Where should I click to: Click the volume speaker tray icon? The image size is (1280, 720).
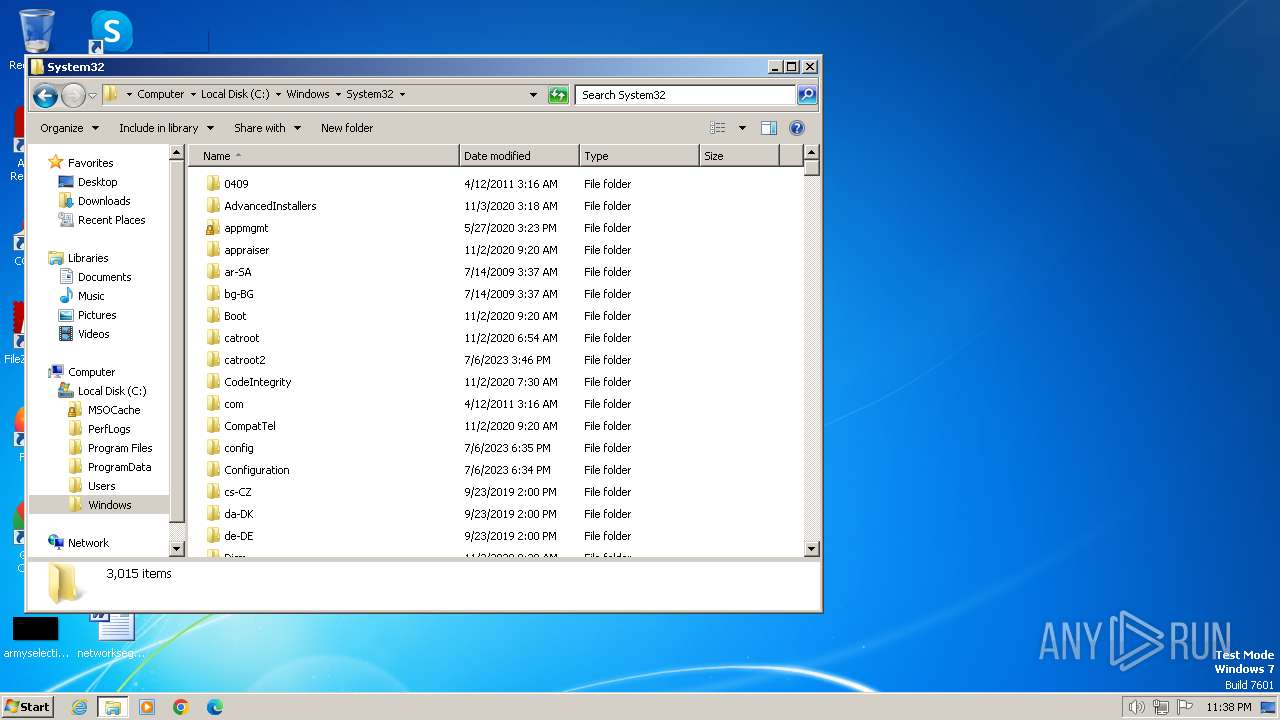pyautogui.click(x=1136, y=707)
